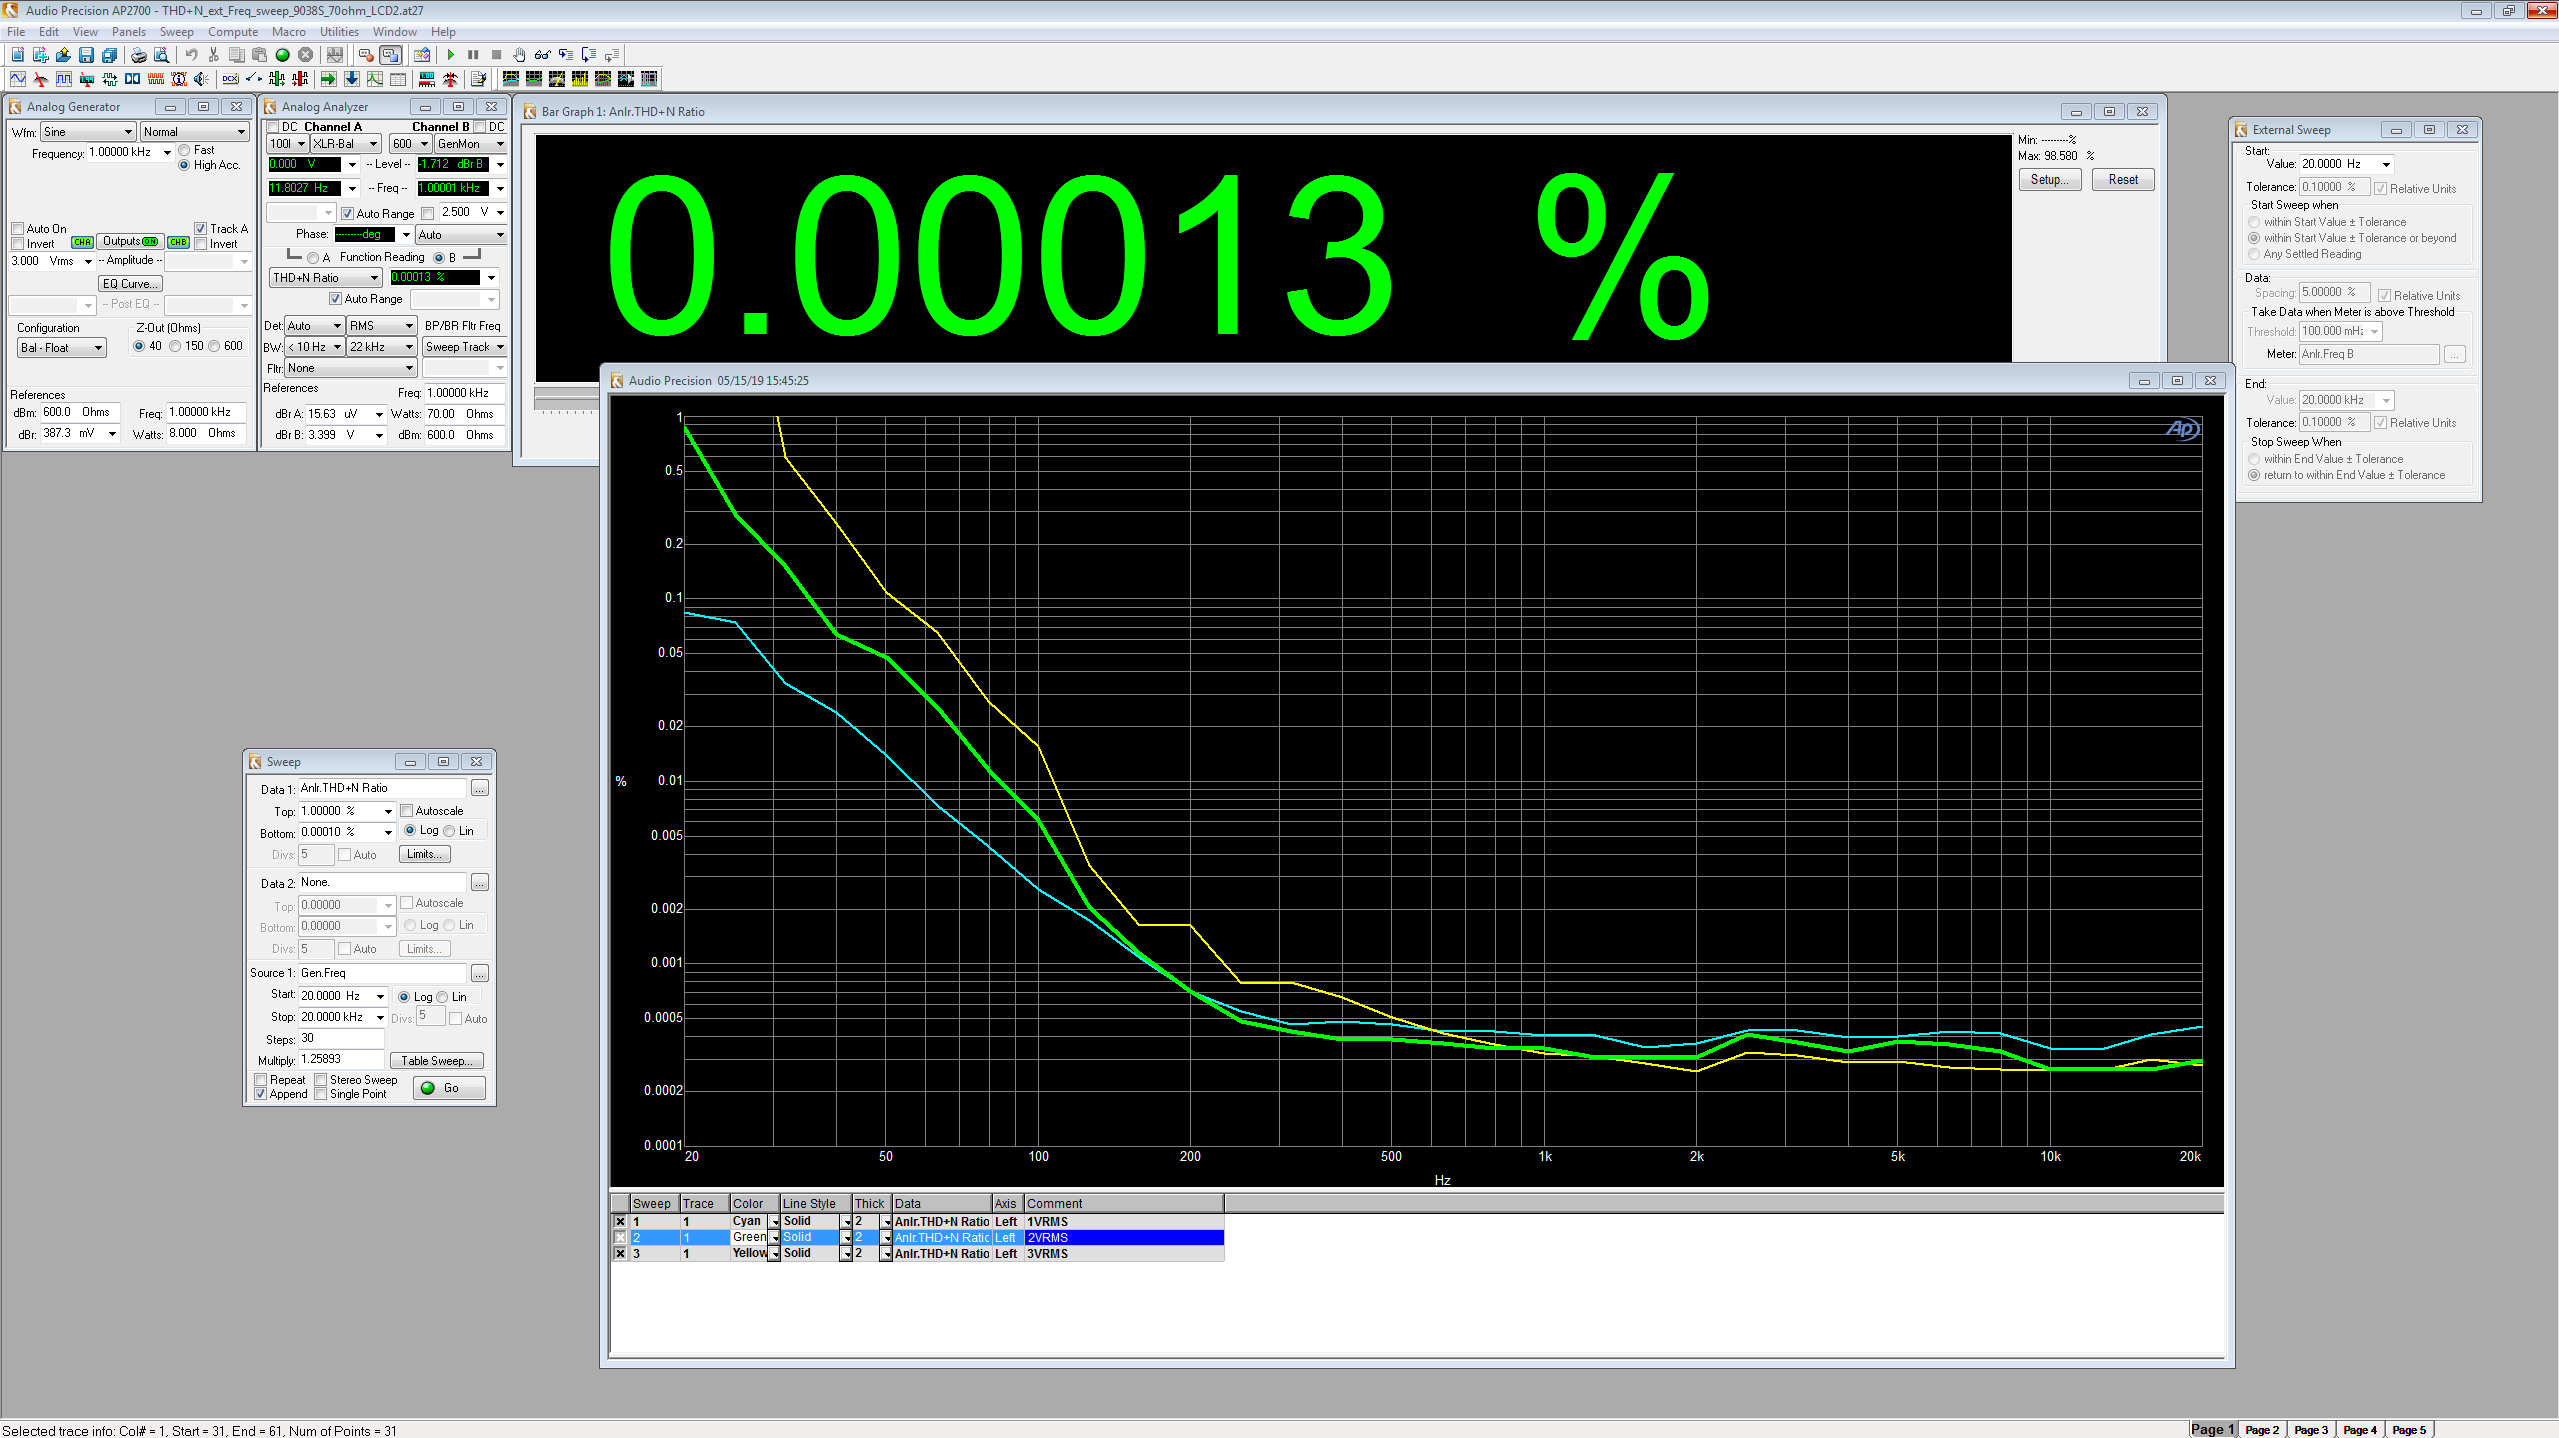Open the 22 kHz bandwidth dropdown
The image size is (2559, 1438).
tap(382, 347)
